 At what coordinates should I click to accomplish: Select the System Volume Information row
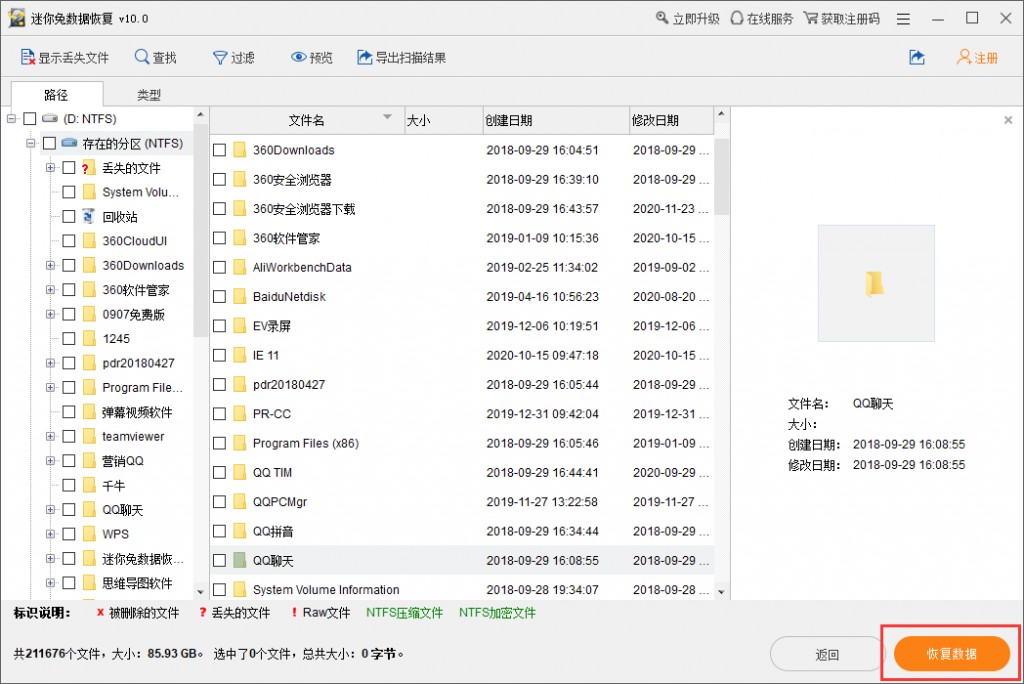462,589
